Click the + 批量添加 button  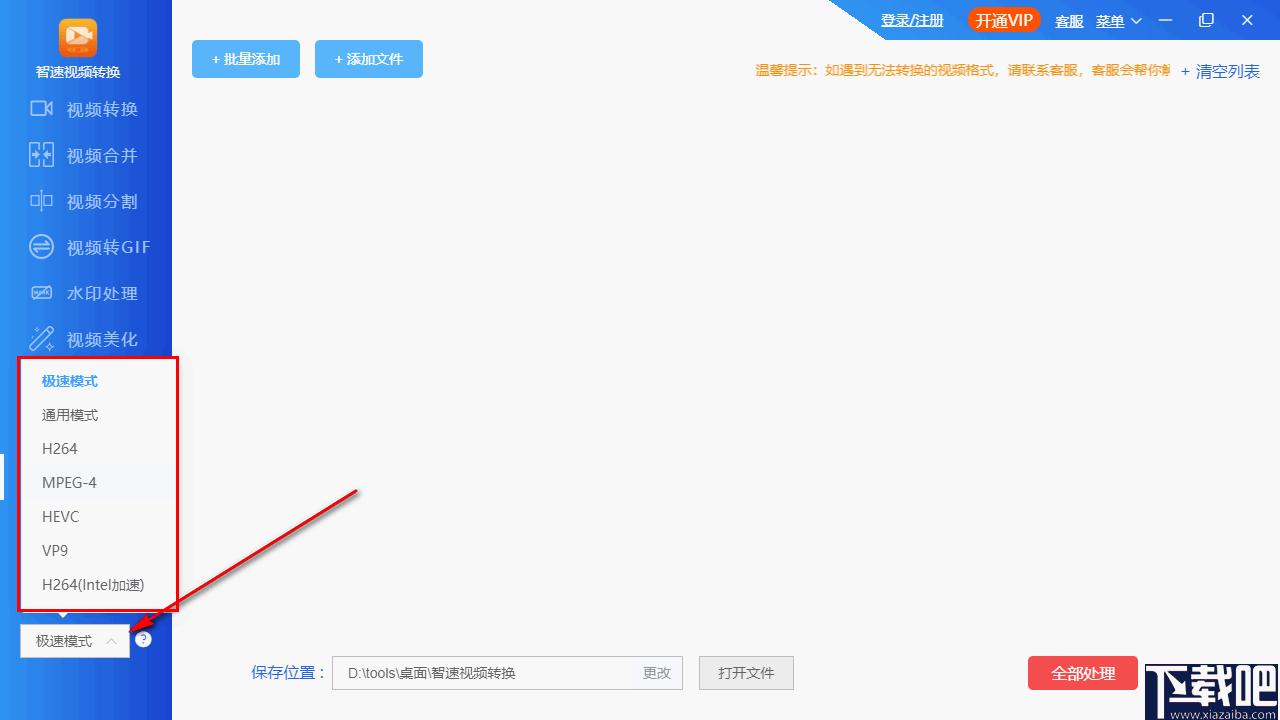click(246, 59)
